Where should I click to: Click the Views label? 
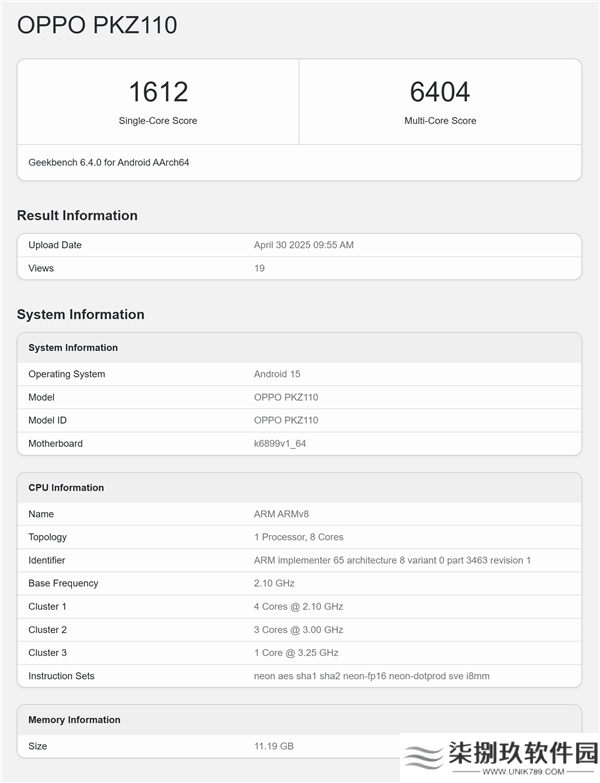(x=41, y=268)
